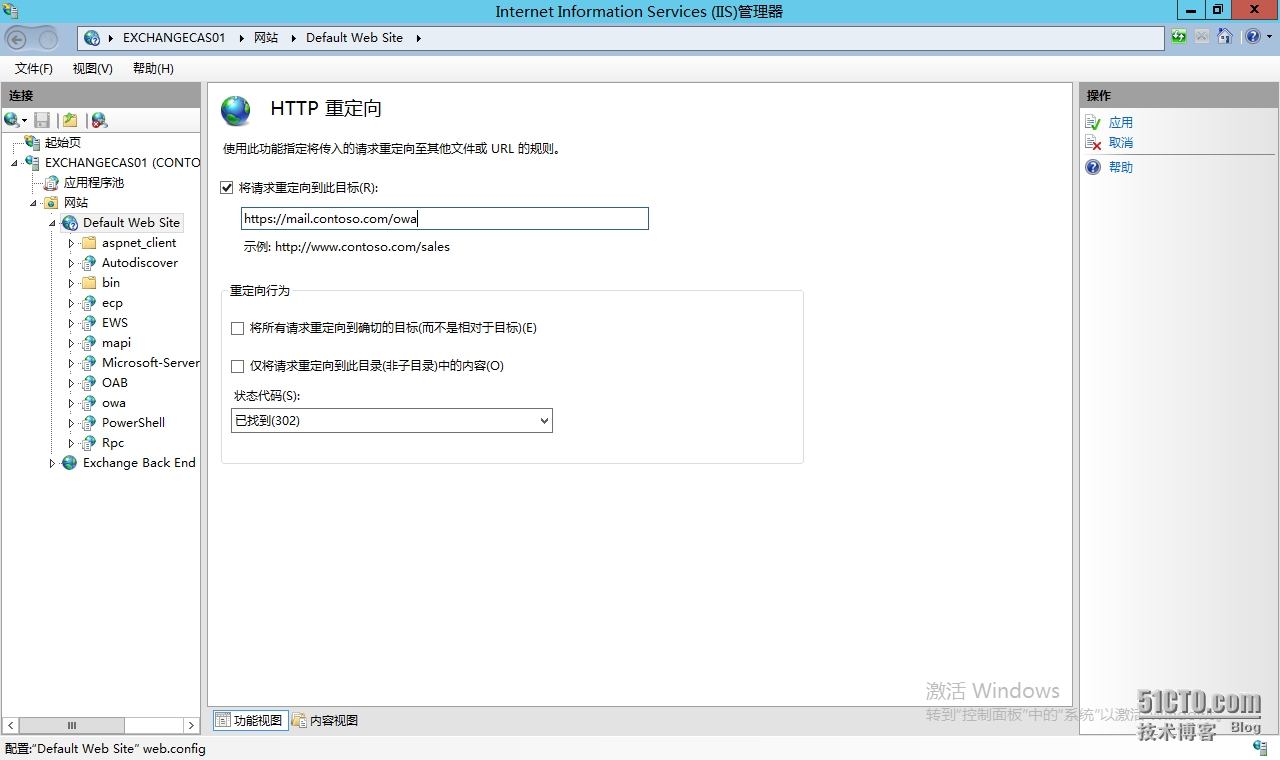Click 取消 in the Actions pane
1280x760 pixels.
tap(1120, 143)
